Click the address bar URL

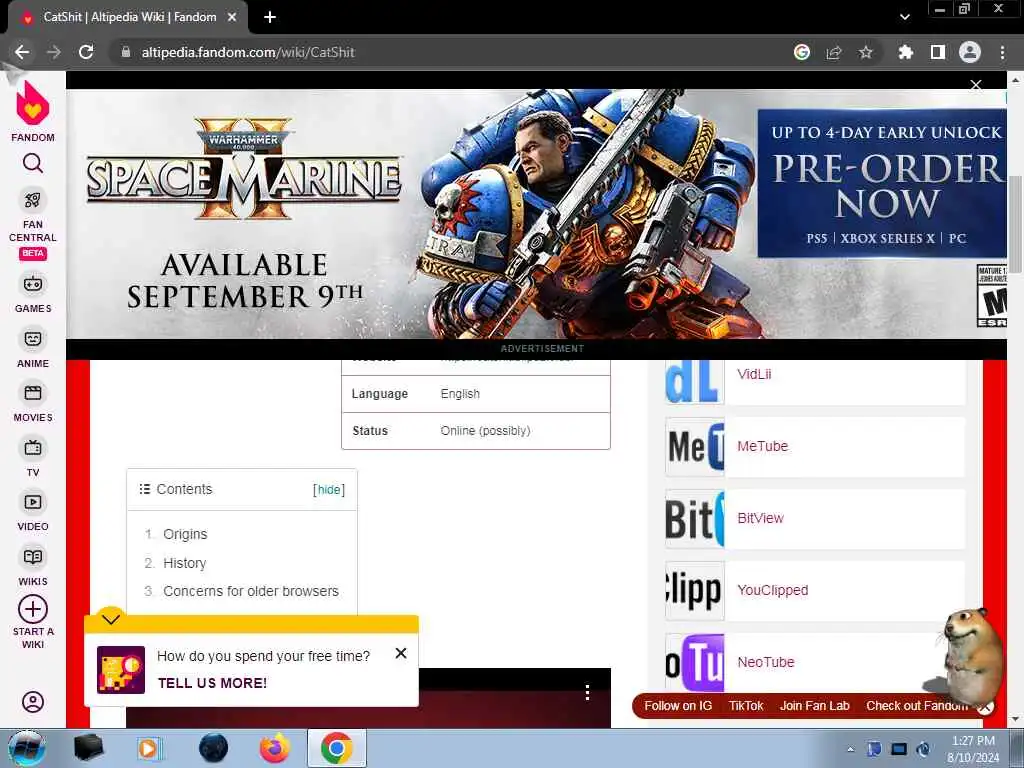pos(248,52)
